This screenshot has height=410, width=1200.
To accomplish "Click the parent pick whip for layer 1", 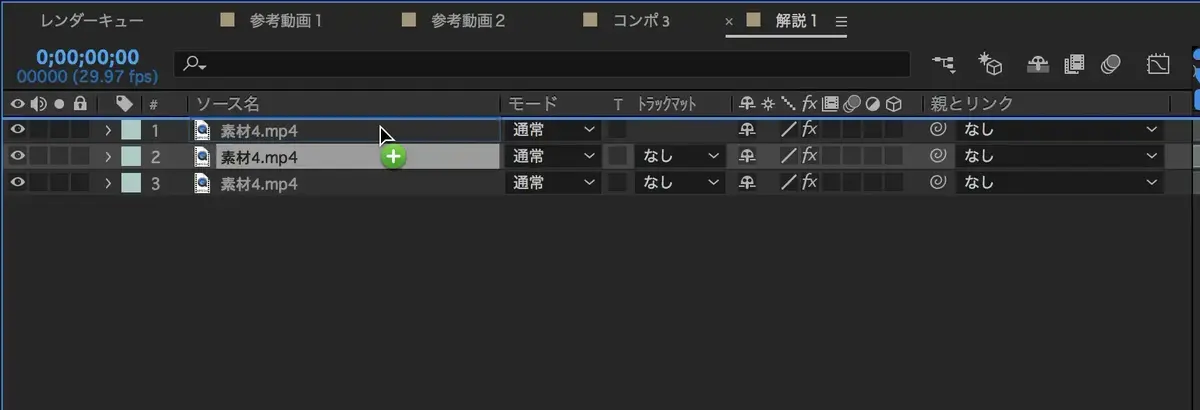I will click(937, 129).
